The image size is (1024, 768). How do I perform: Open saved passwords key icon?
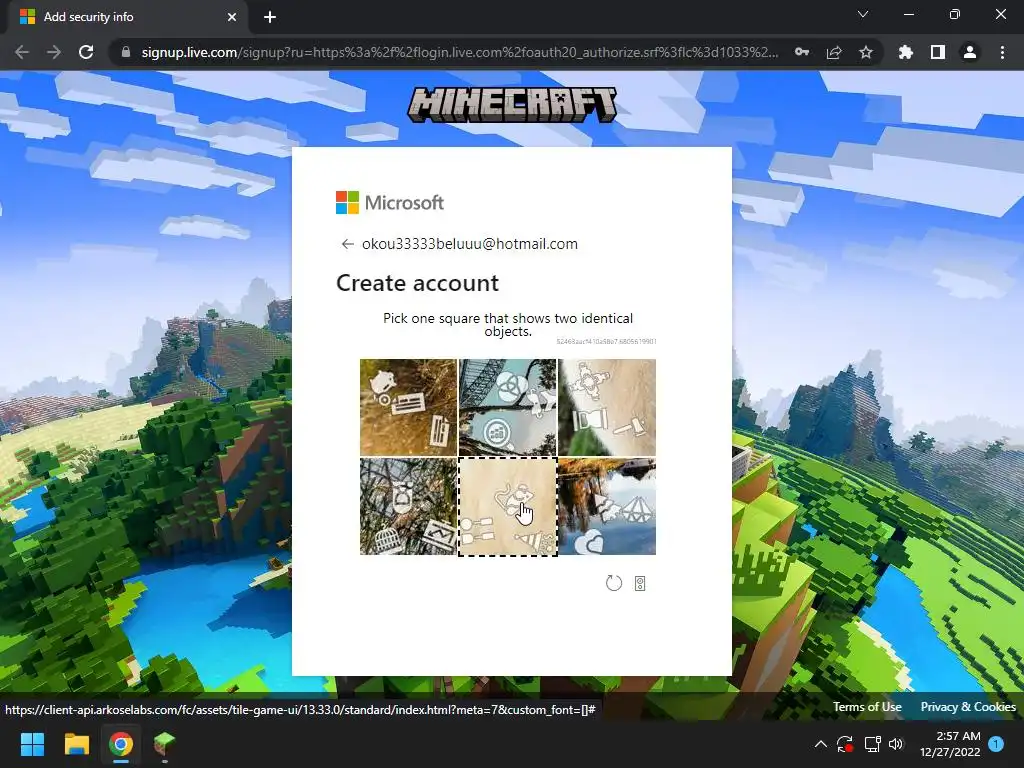pyautogui.click(x=802, y=52)
